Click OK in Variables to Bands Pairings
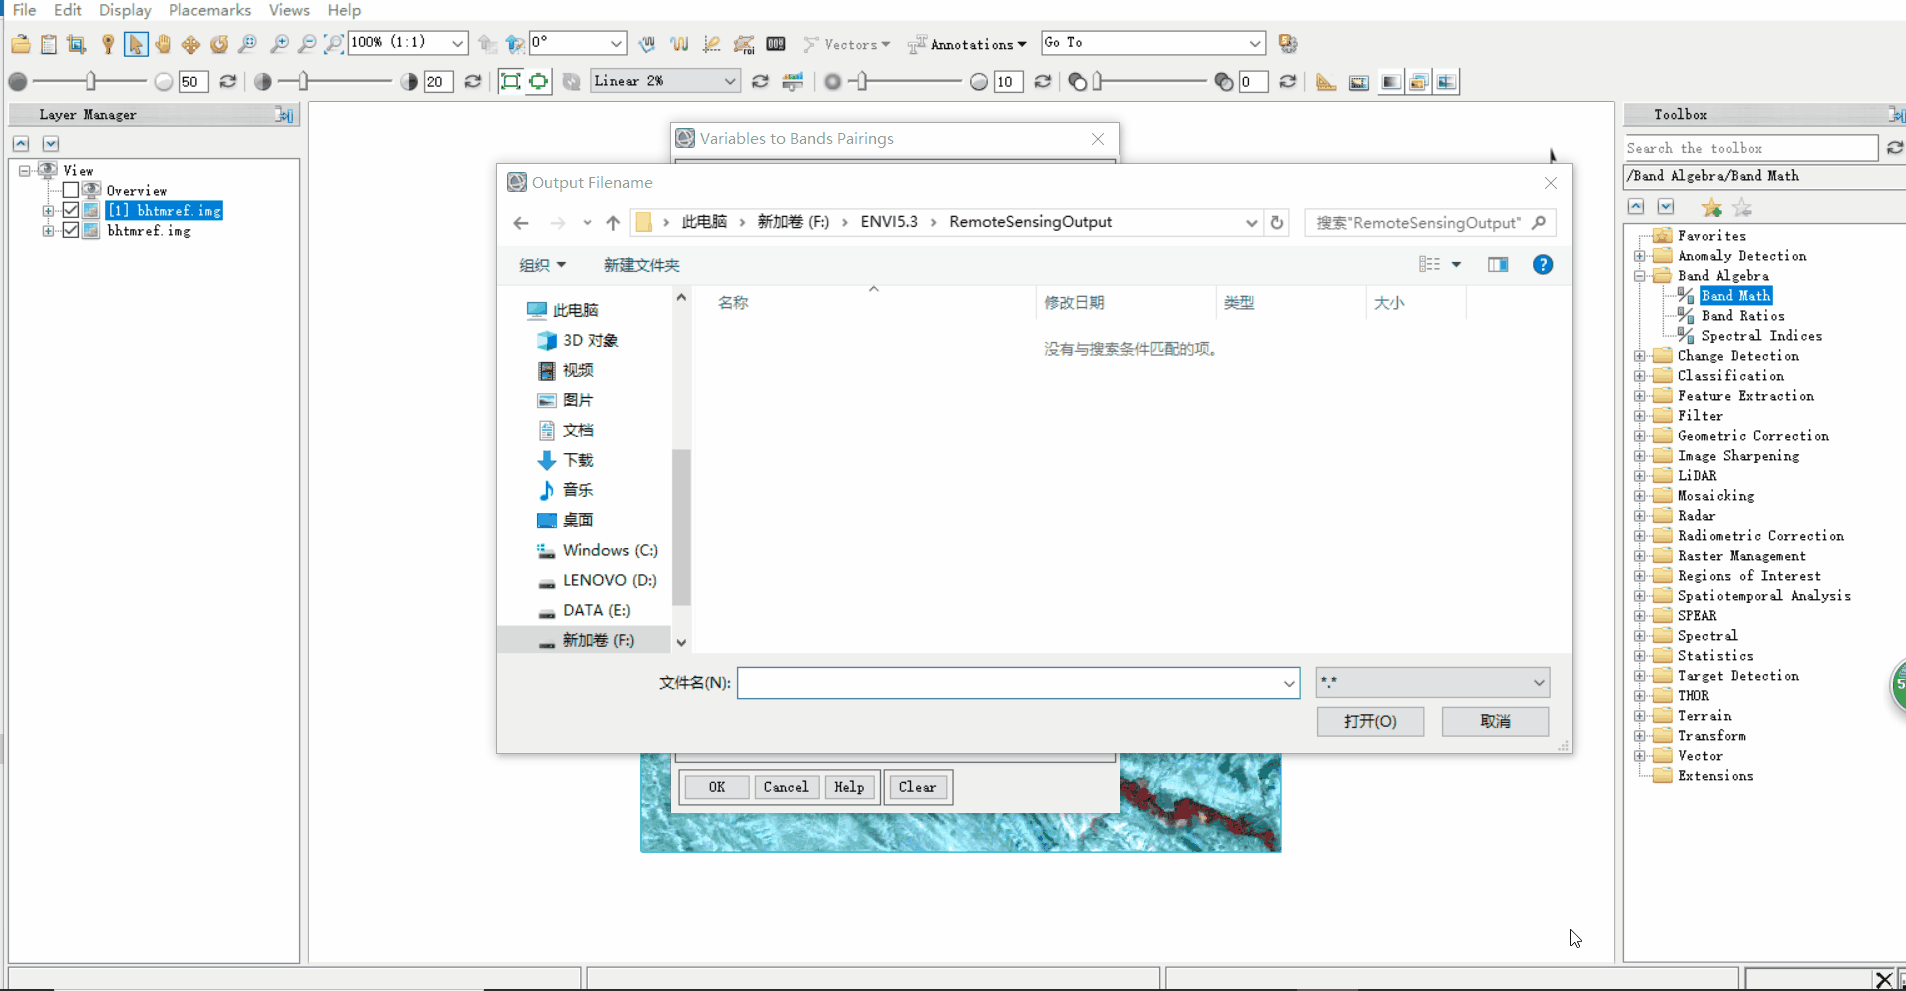The width and height of the screenshot is (1906, 991). tap(717, 787)
